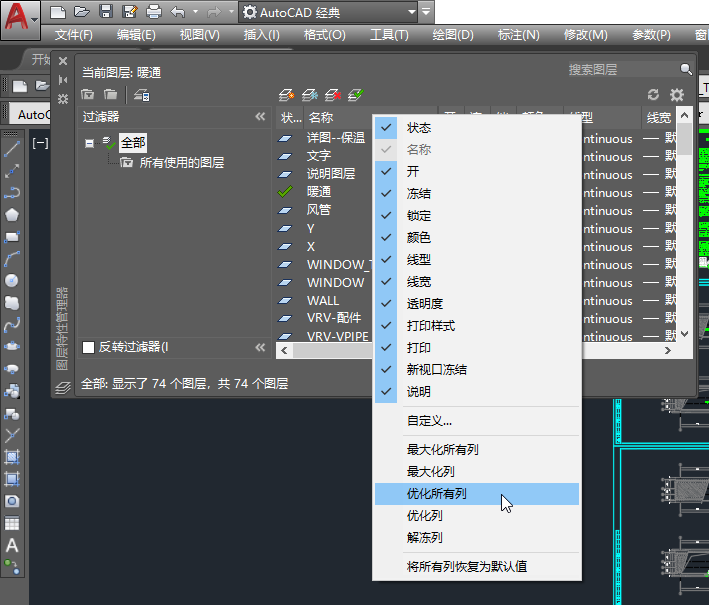Open the AutoCAD 经典 workspace dropdown
Image resolution: width=709 pixels, height=605 pixels.
coord(411,12)
